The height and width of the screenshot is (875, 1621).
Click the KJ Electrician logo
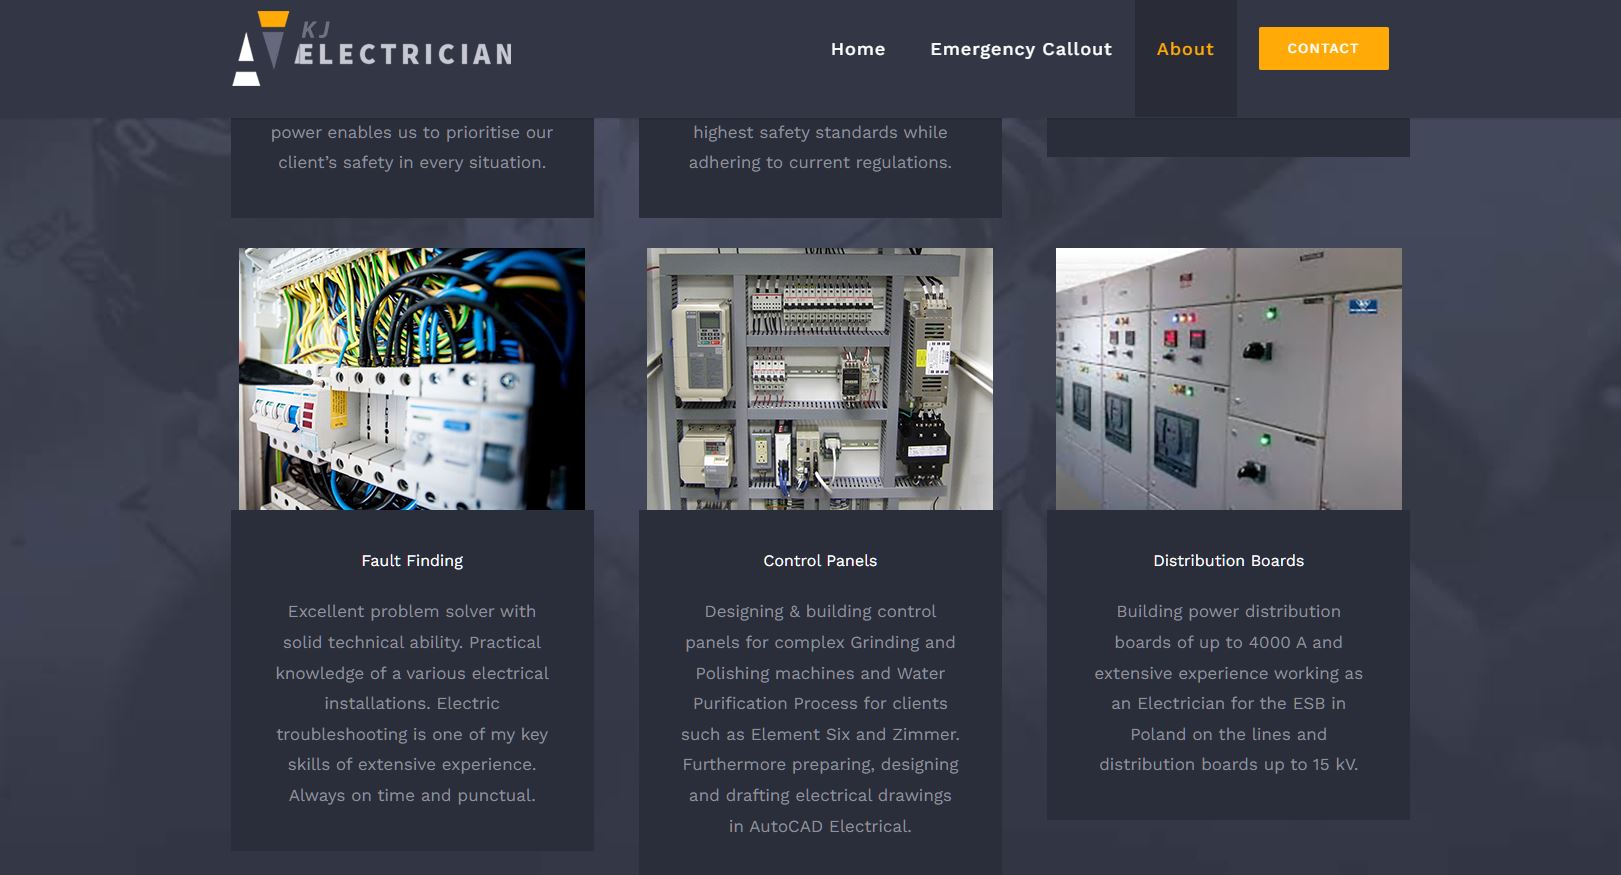(x=372, y=49)
